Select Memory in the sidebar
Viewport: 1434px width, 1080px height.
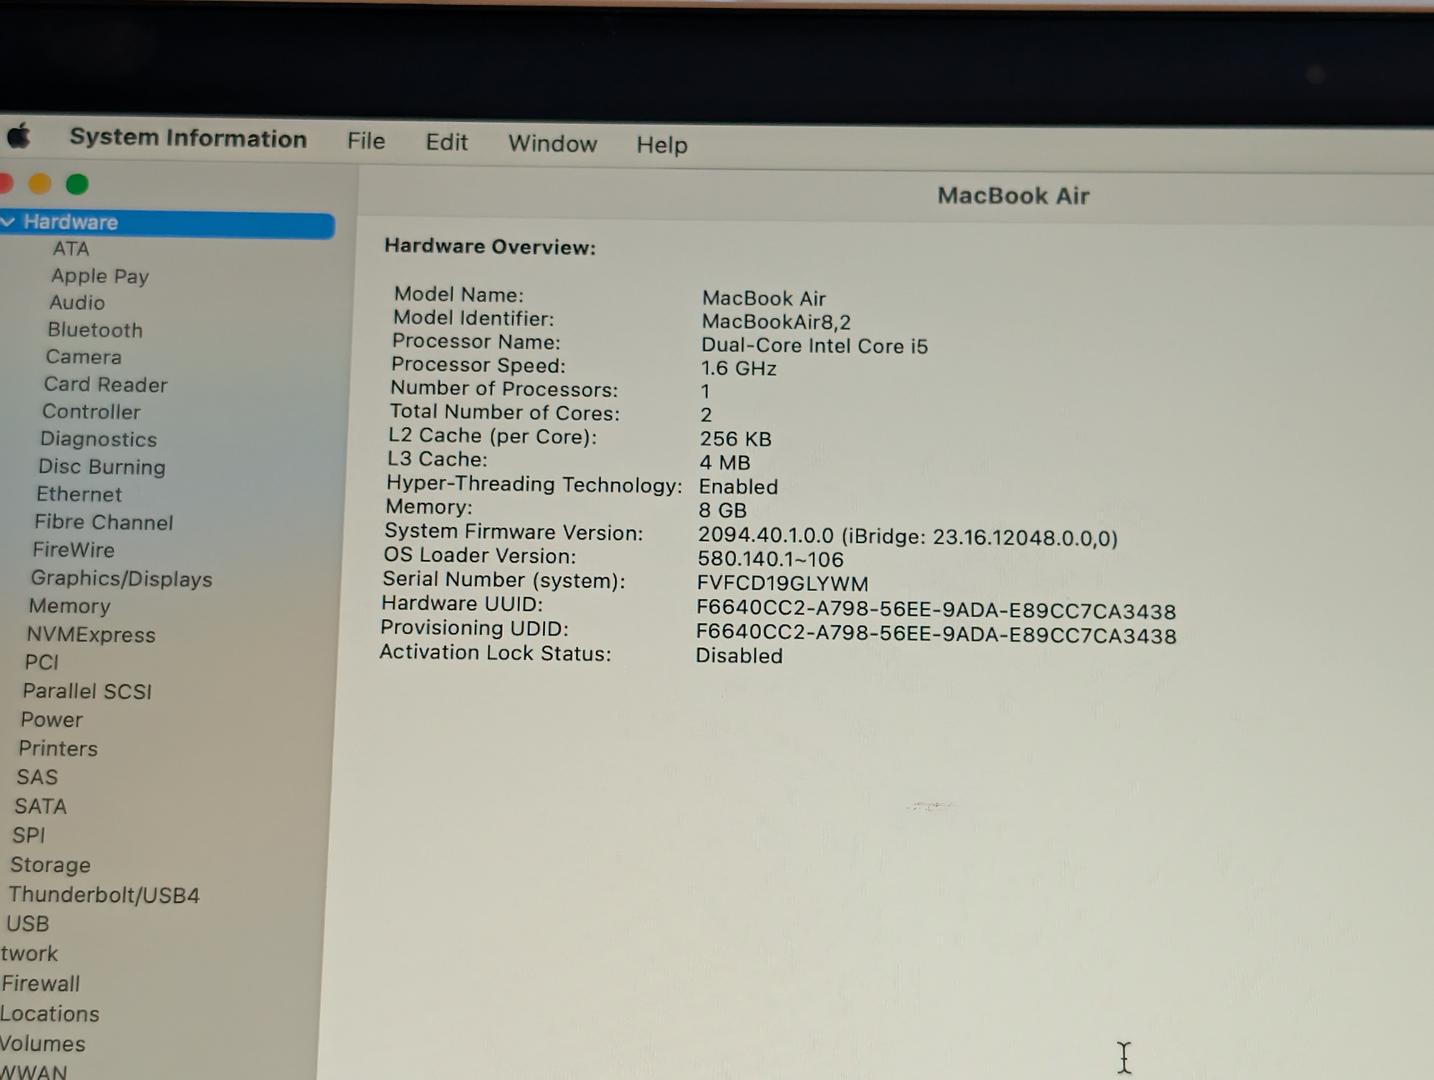tap(69, 606)
